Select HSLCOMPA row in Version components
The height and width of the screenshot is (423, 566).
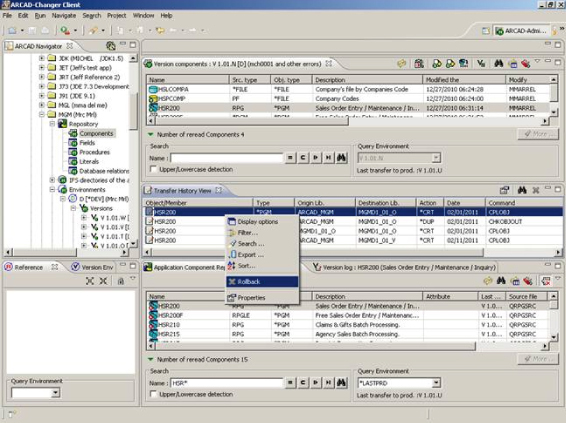point(348,89)
